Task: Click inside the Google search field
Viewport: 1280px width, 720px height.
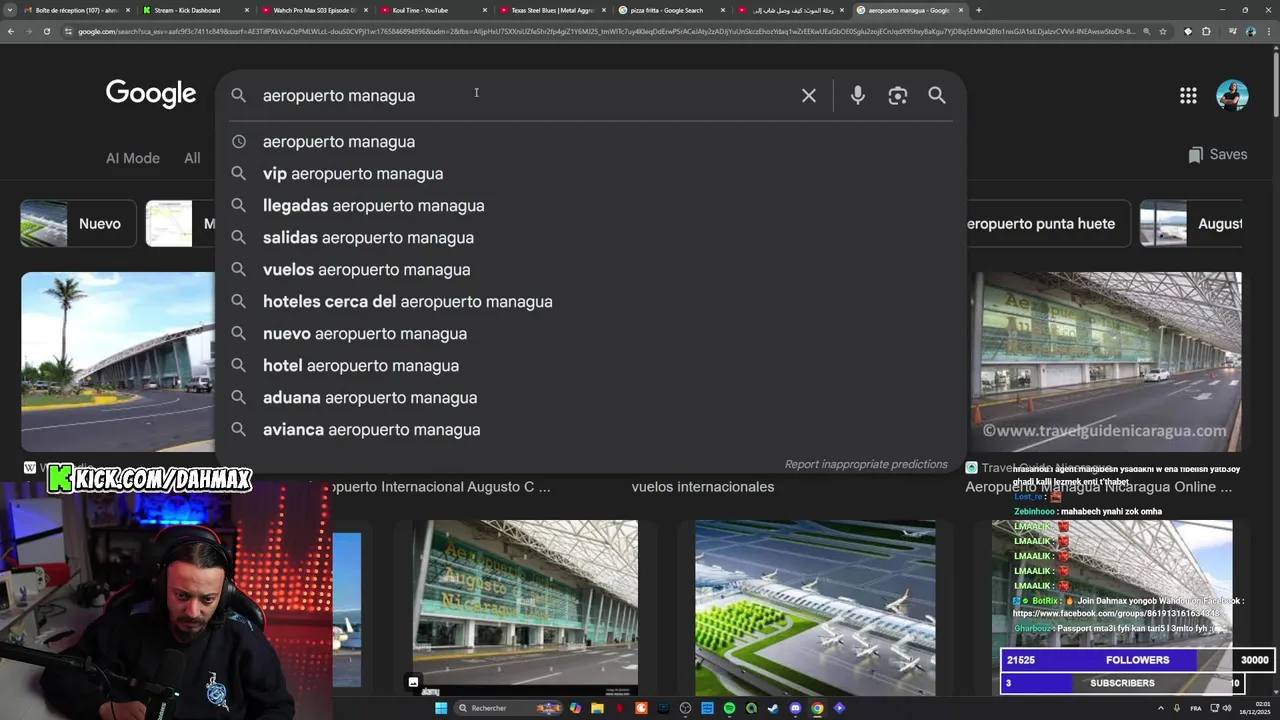Action: pos(520,95)
